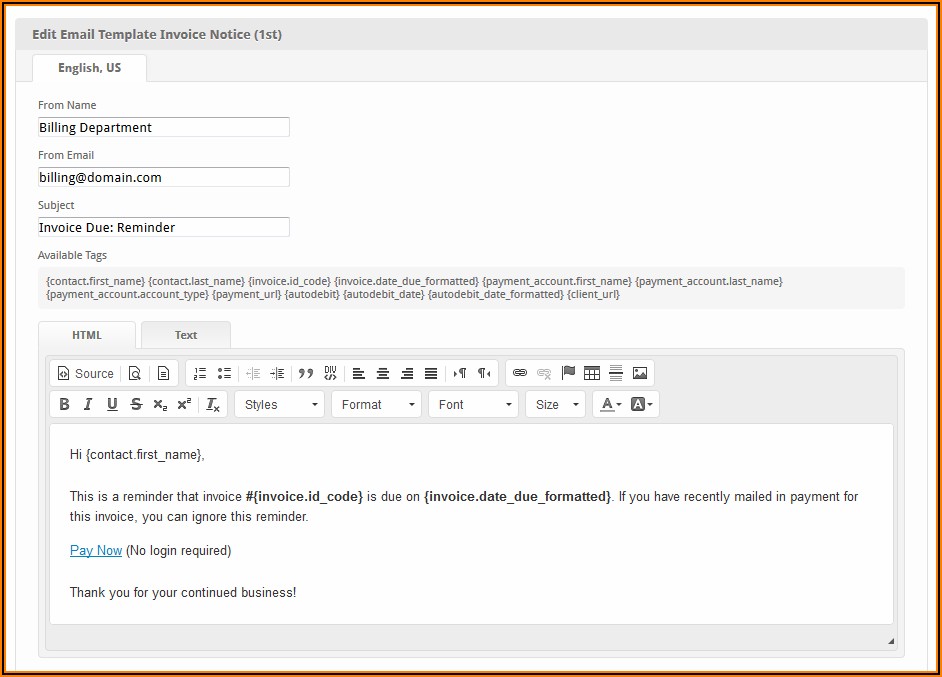Insert a link with the chain icon
The image size is (942, 677).
point(520,373)
